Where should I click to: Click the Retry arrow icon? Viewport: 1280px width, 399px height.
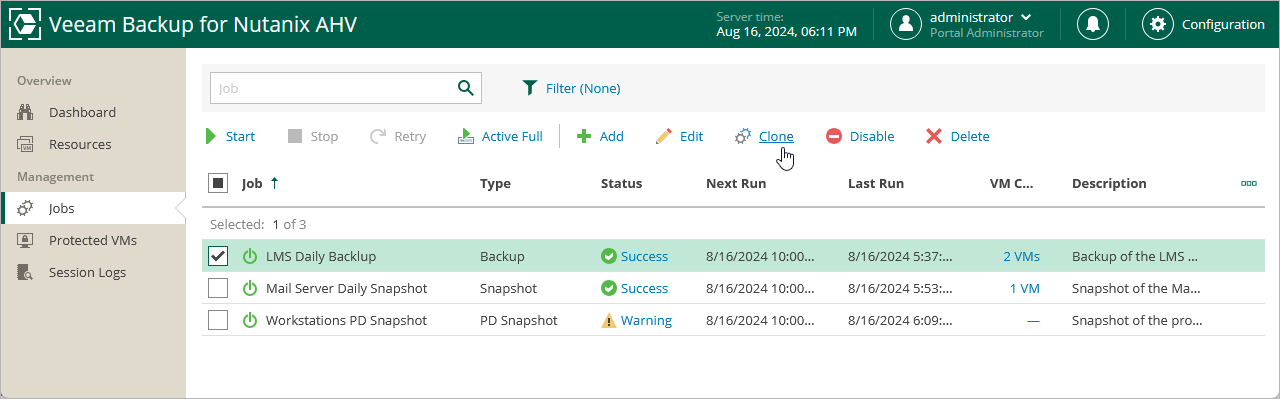coord(378,136)
